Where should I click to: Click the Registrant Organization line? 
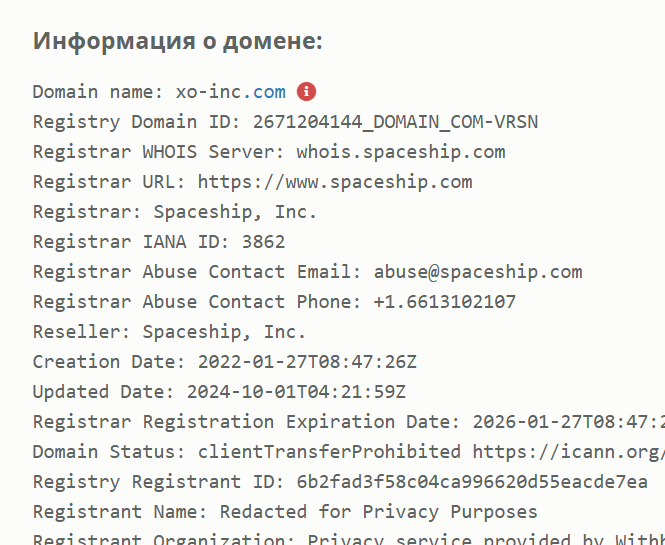(349, 539)
